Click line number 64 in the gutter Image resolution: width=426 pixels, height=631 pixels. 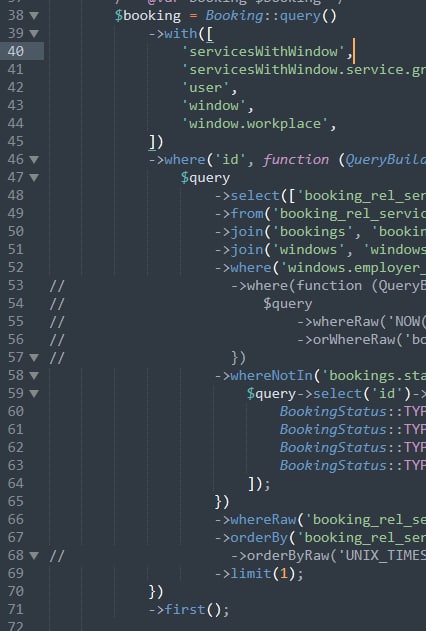tap(16, 483)
